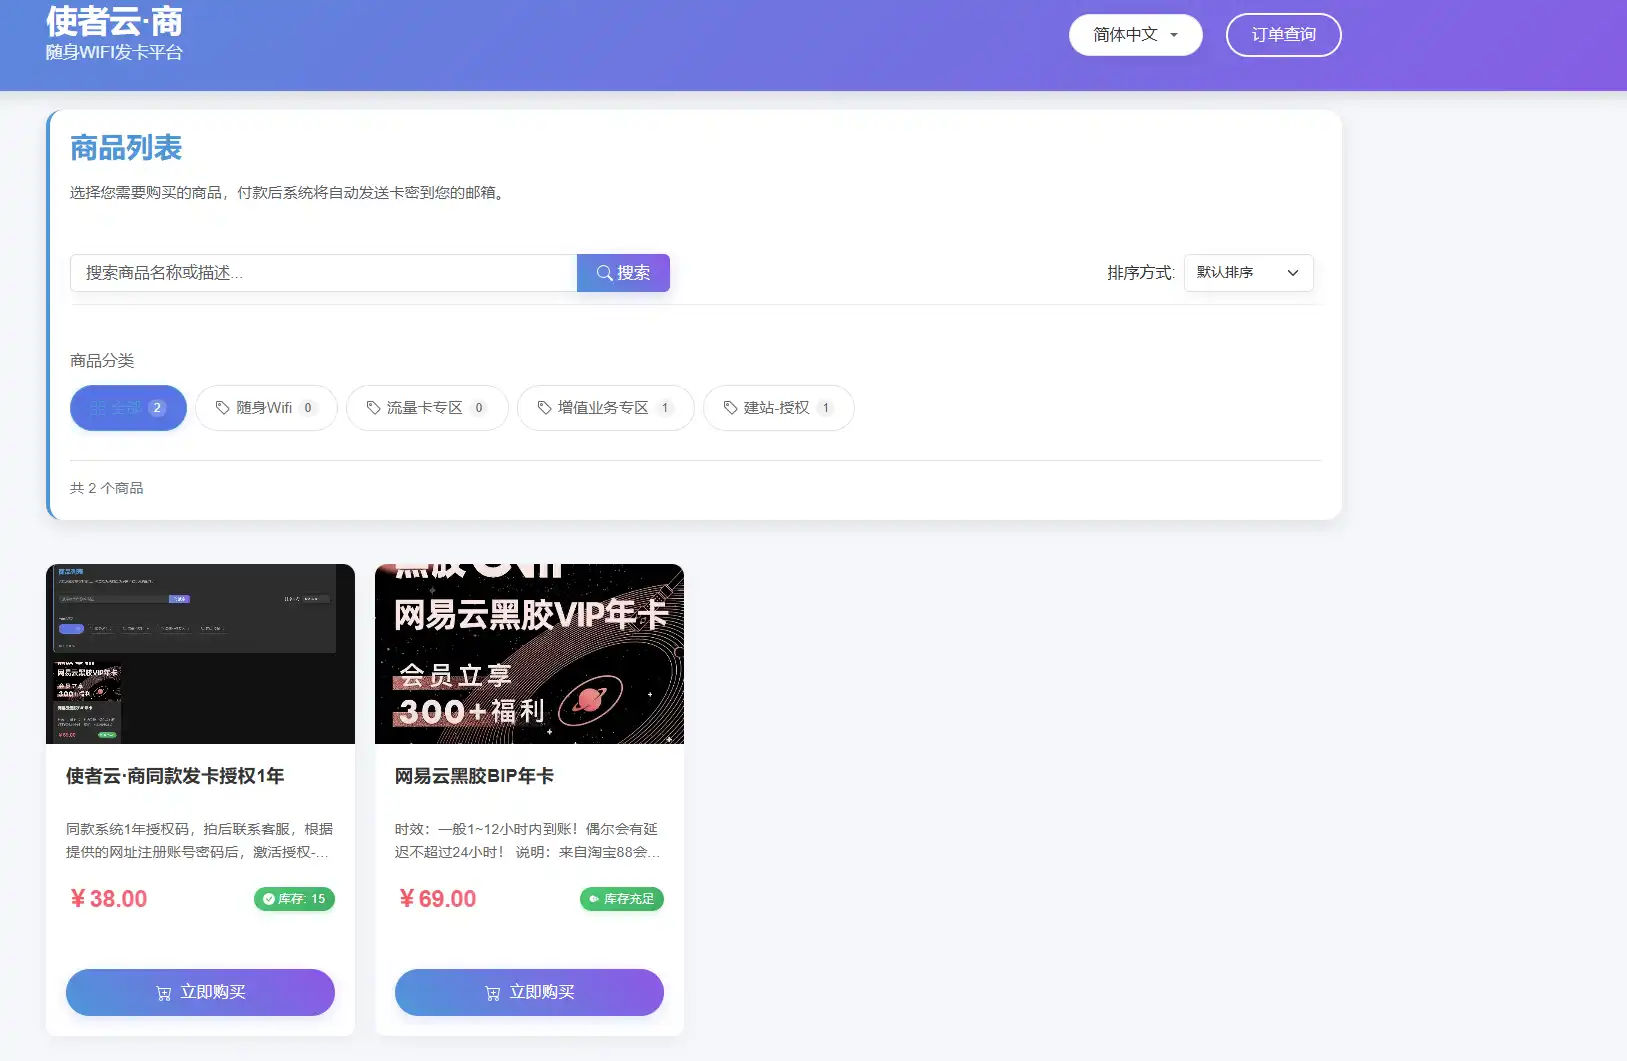Open the 默认排序 sort options dropdown

tap(1246, 272)
